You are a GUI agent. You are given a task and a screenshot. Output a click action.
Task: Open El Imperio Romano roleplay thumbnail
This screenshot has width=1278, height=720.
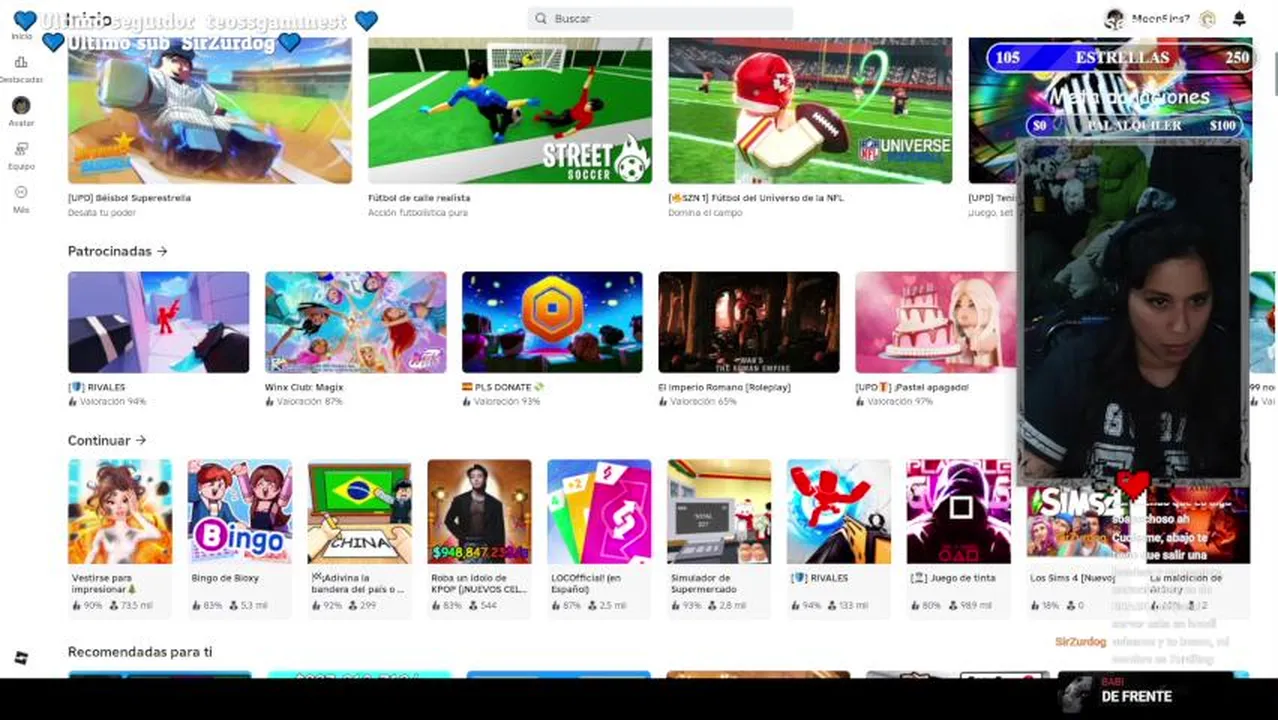[x=749, y=322]
